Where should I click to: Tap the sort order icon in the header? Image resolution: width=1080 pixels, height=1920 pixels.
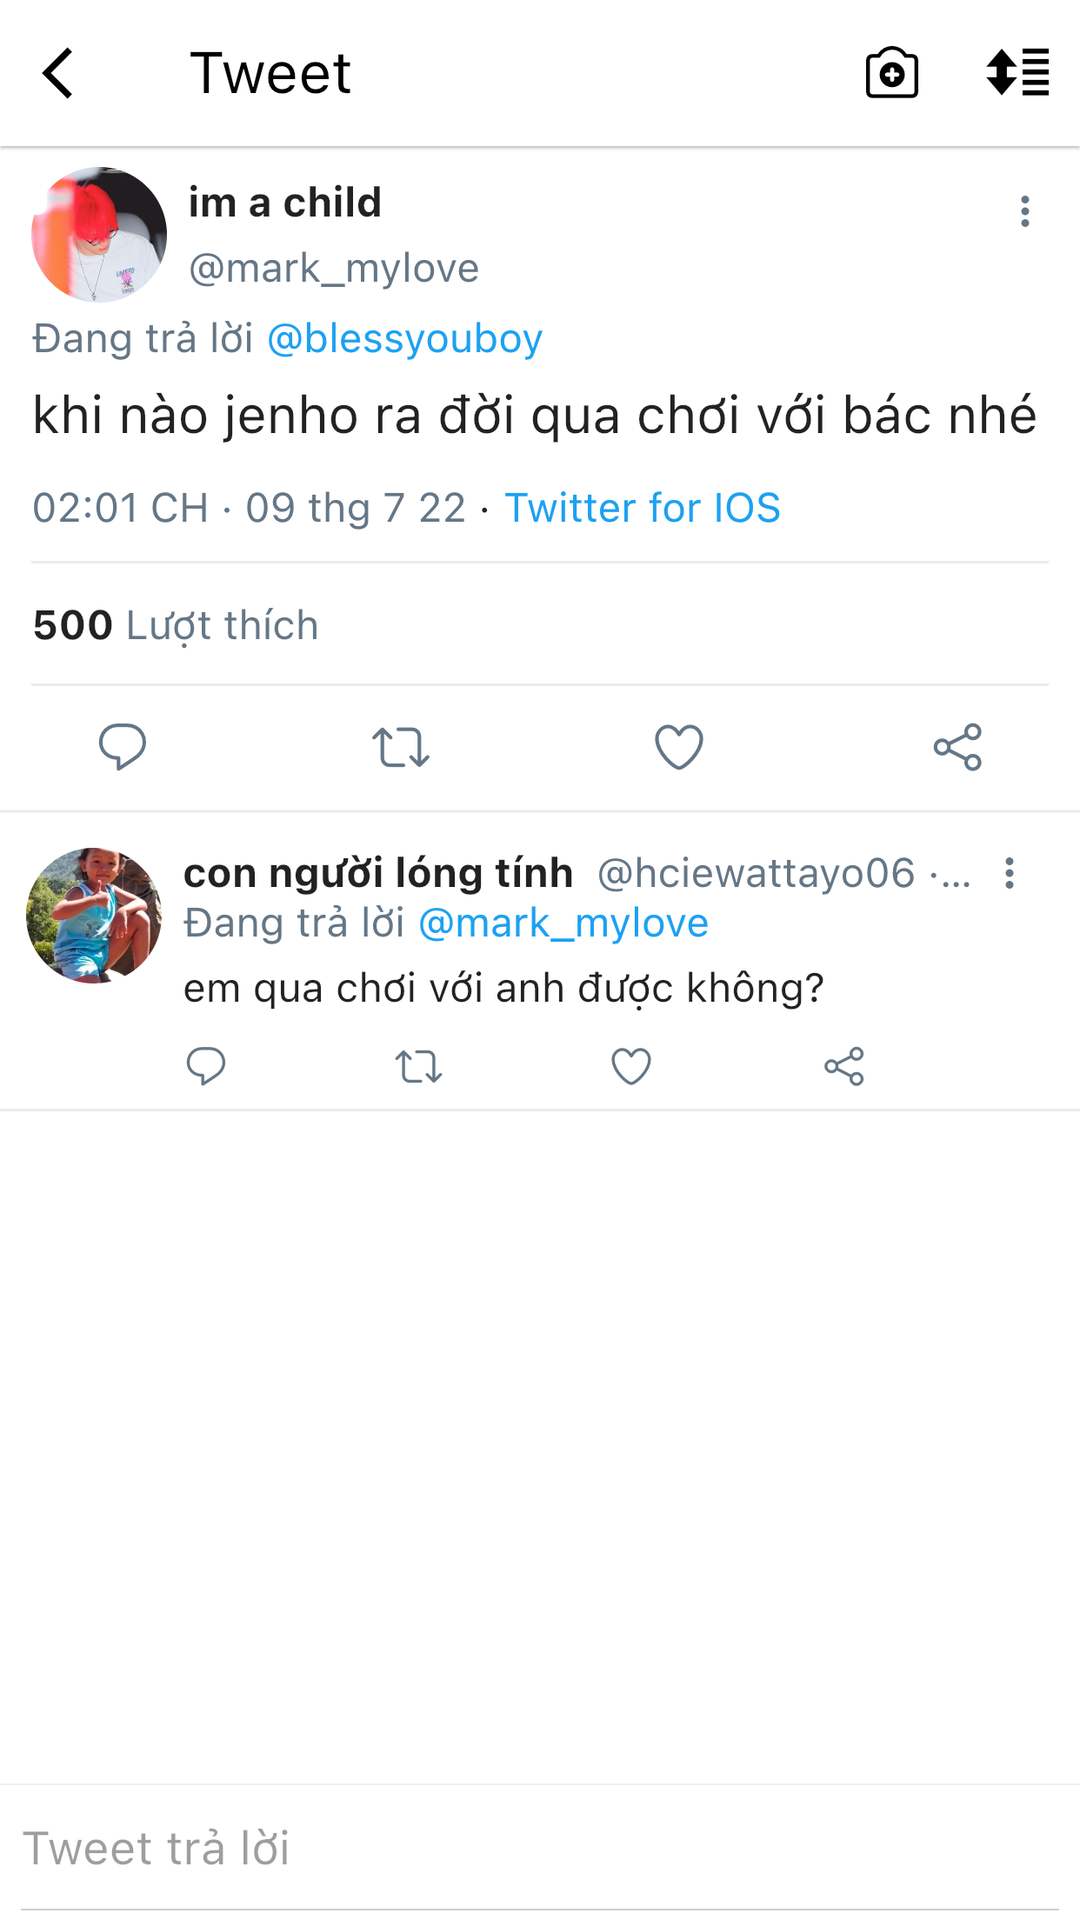[x=1017, y=73]
